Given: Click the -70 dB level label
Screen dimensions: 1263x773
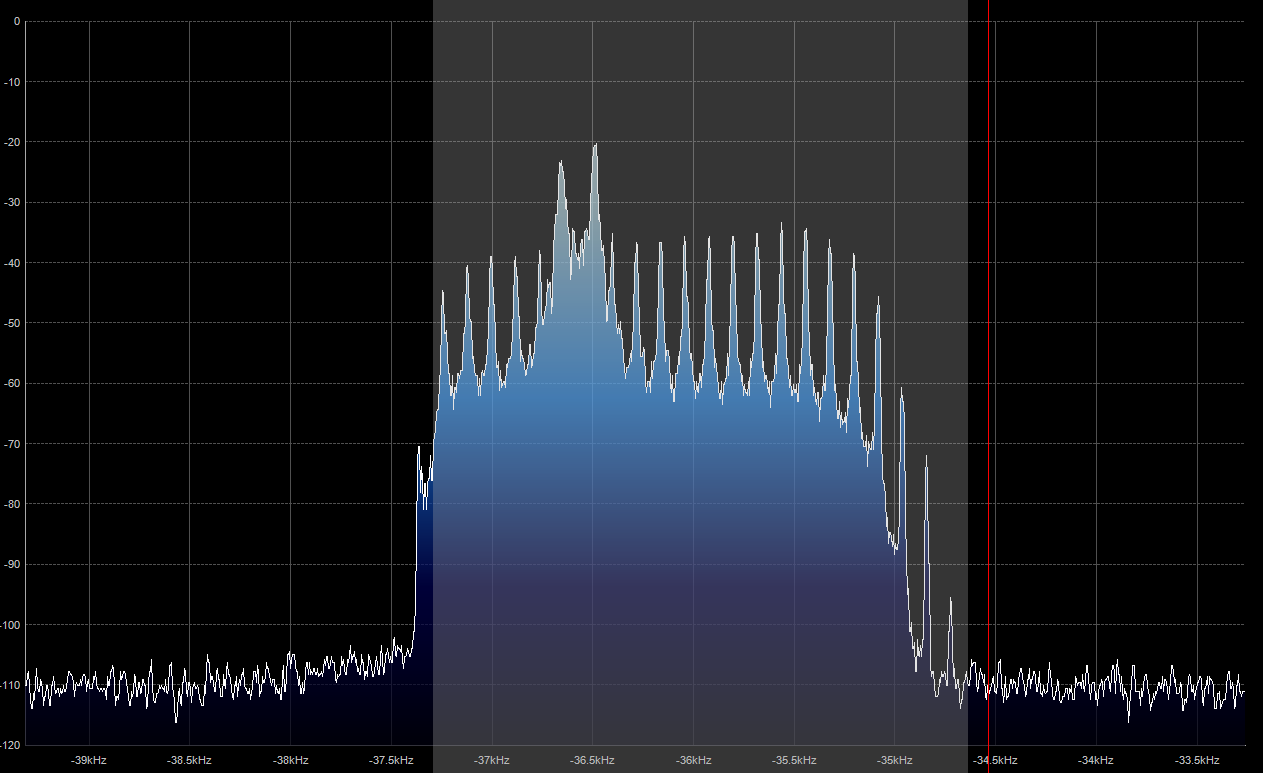Looking at the screenshot, I should [11, 444].
